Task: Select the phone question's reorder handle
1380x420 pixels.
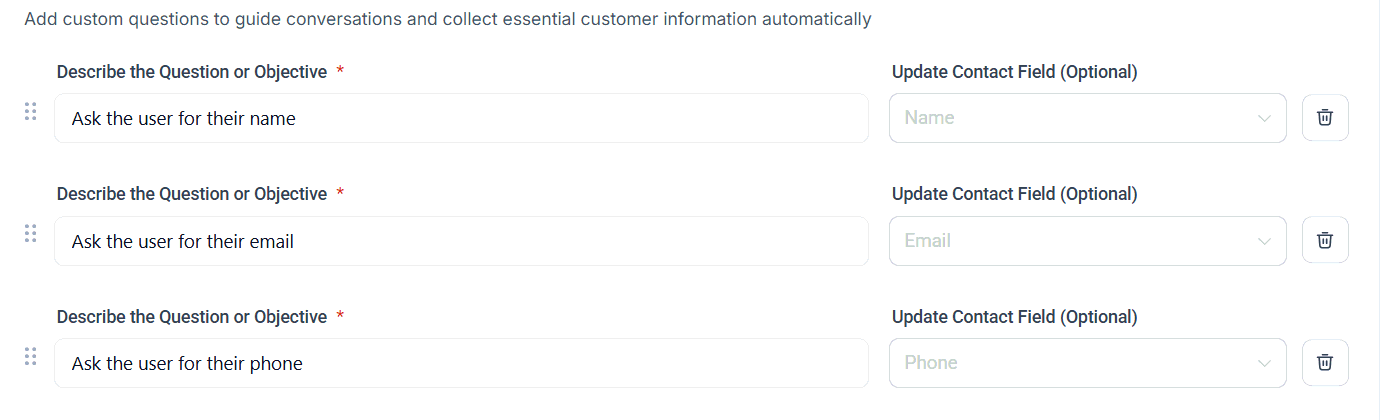Action: tap(30, 356)
